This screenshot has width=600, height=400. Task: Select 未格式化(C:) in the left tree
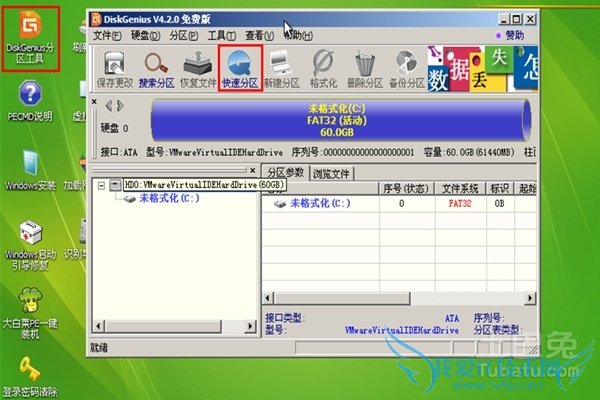(x=169, y=198)
